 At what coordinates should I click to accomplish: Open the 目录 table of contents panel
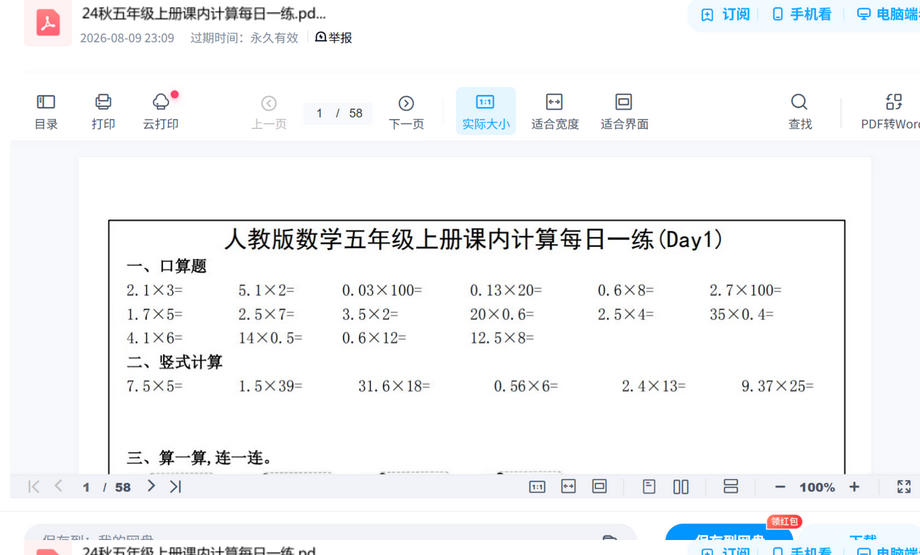click(x=46, y=111)
